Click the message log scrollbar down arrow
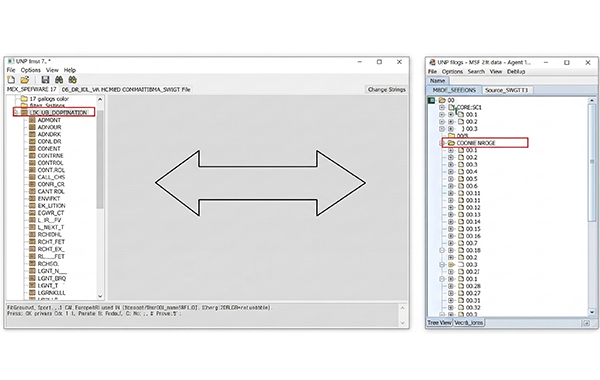The height and width of the screenshot is (380, 600). (402, 323)
